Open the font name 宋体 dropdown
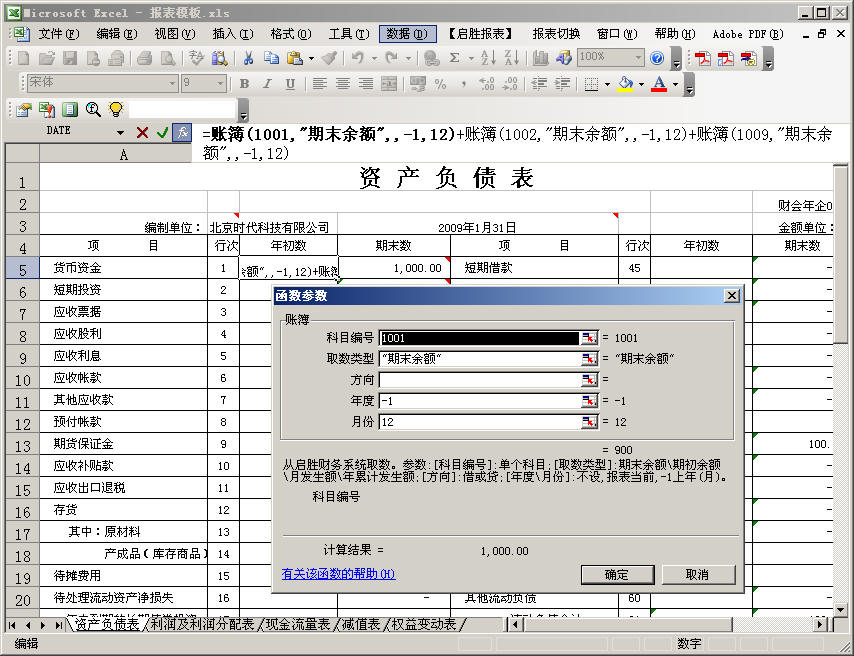The height and width of the screenshot is (656, 854). pyautogui.click(x=172, y=84)
